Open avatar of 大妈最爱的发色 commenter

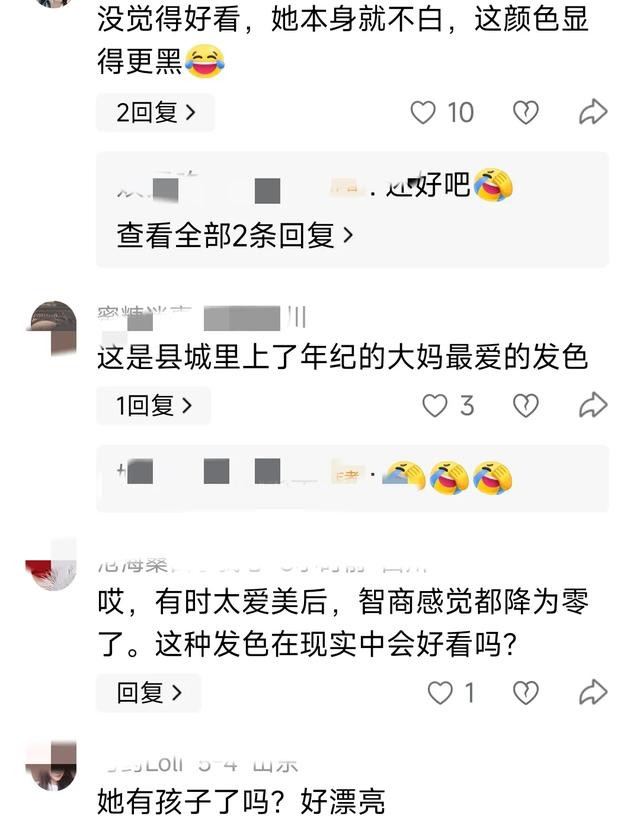[x=51, y=327]
